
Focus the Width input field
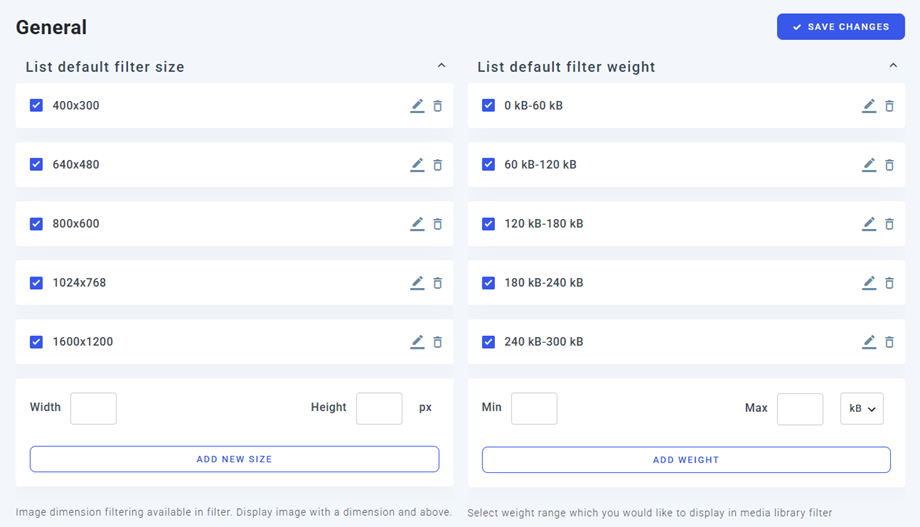pyautogui.click(x=93, y=408)
